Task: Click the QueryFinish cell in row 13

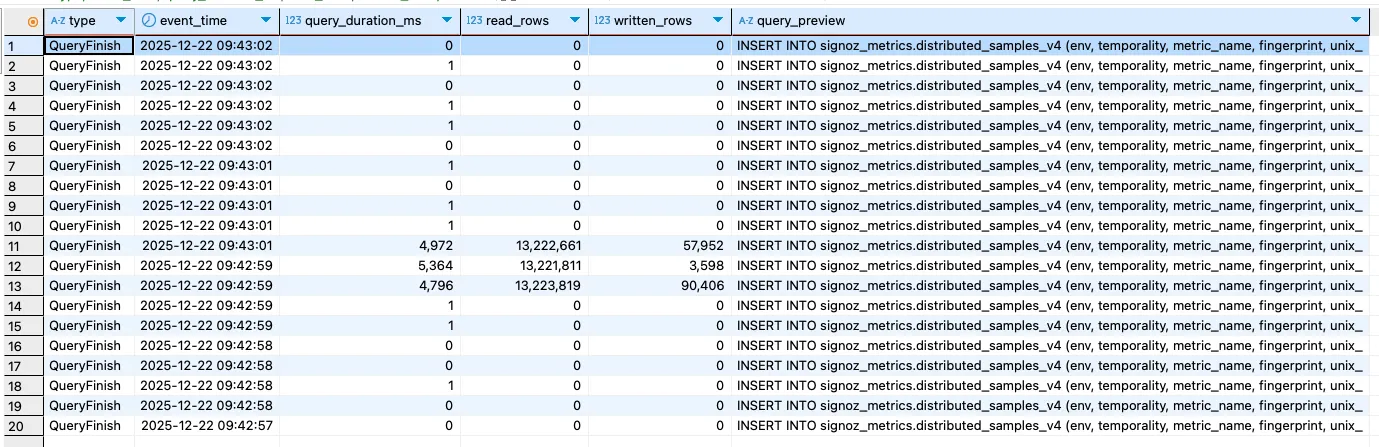Action: (89, 285)
